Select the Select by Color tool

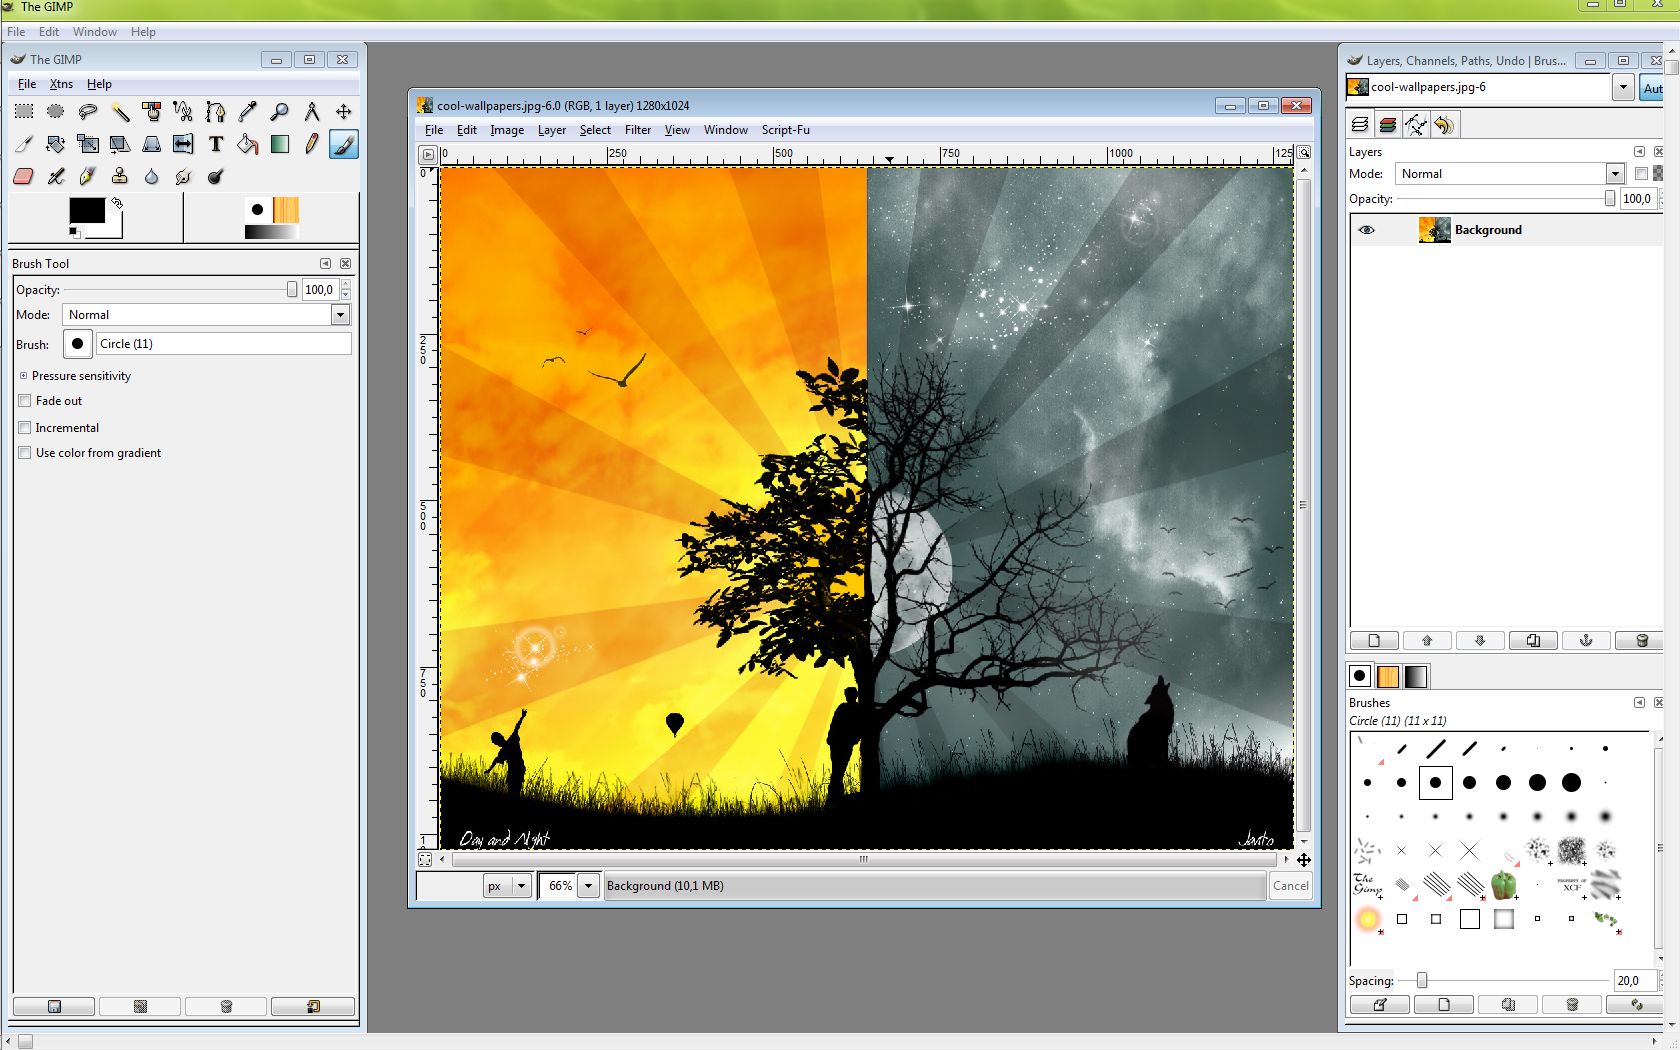(152, 112)
